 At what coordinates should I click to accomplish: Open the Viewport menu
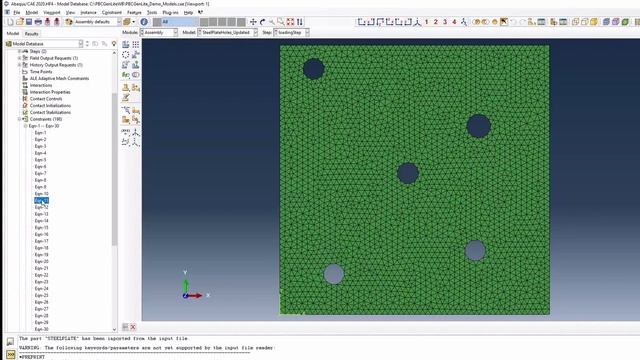point(51,13)
